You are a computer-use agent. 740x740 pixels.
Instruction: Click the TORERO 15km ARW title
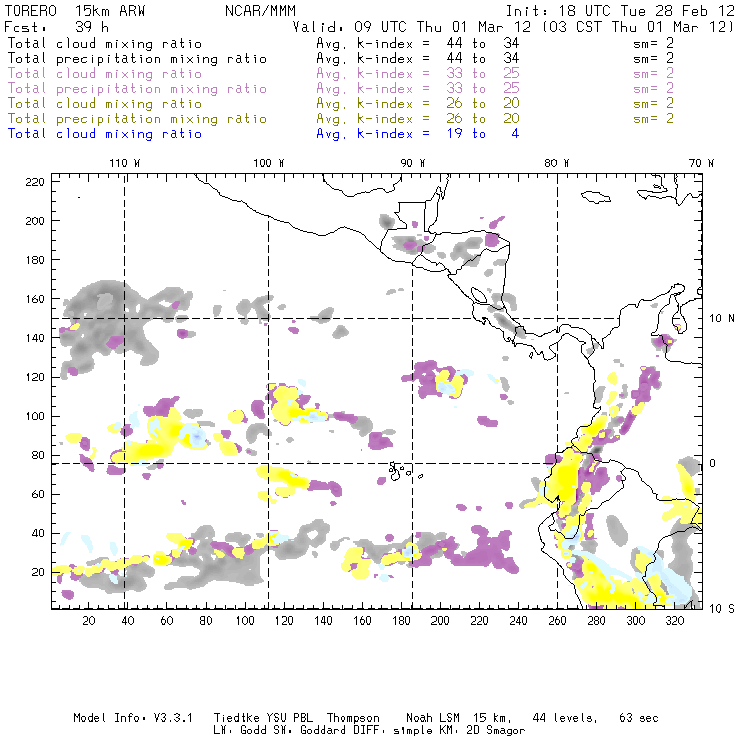tap(75, 11)
